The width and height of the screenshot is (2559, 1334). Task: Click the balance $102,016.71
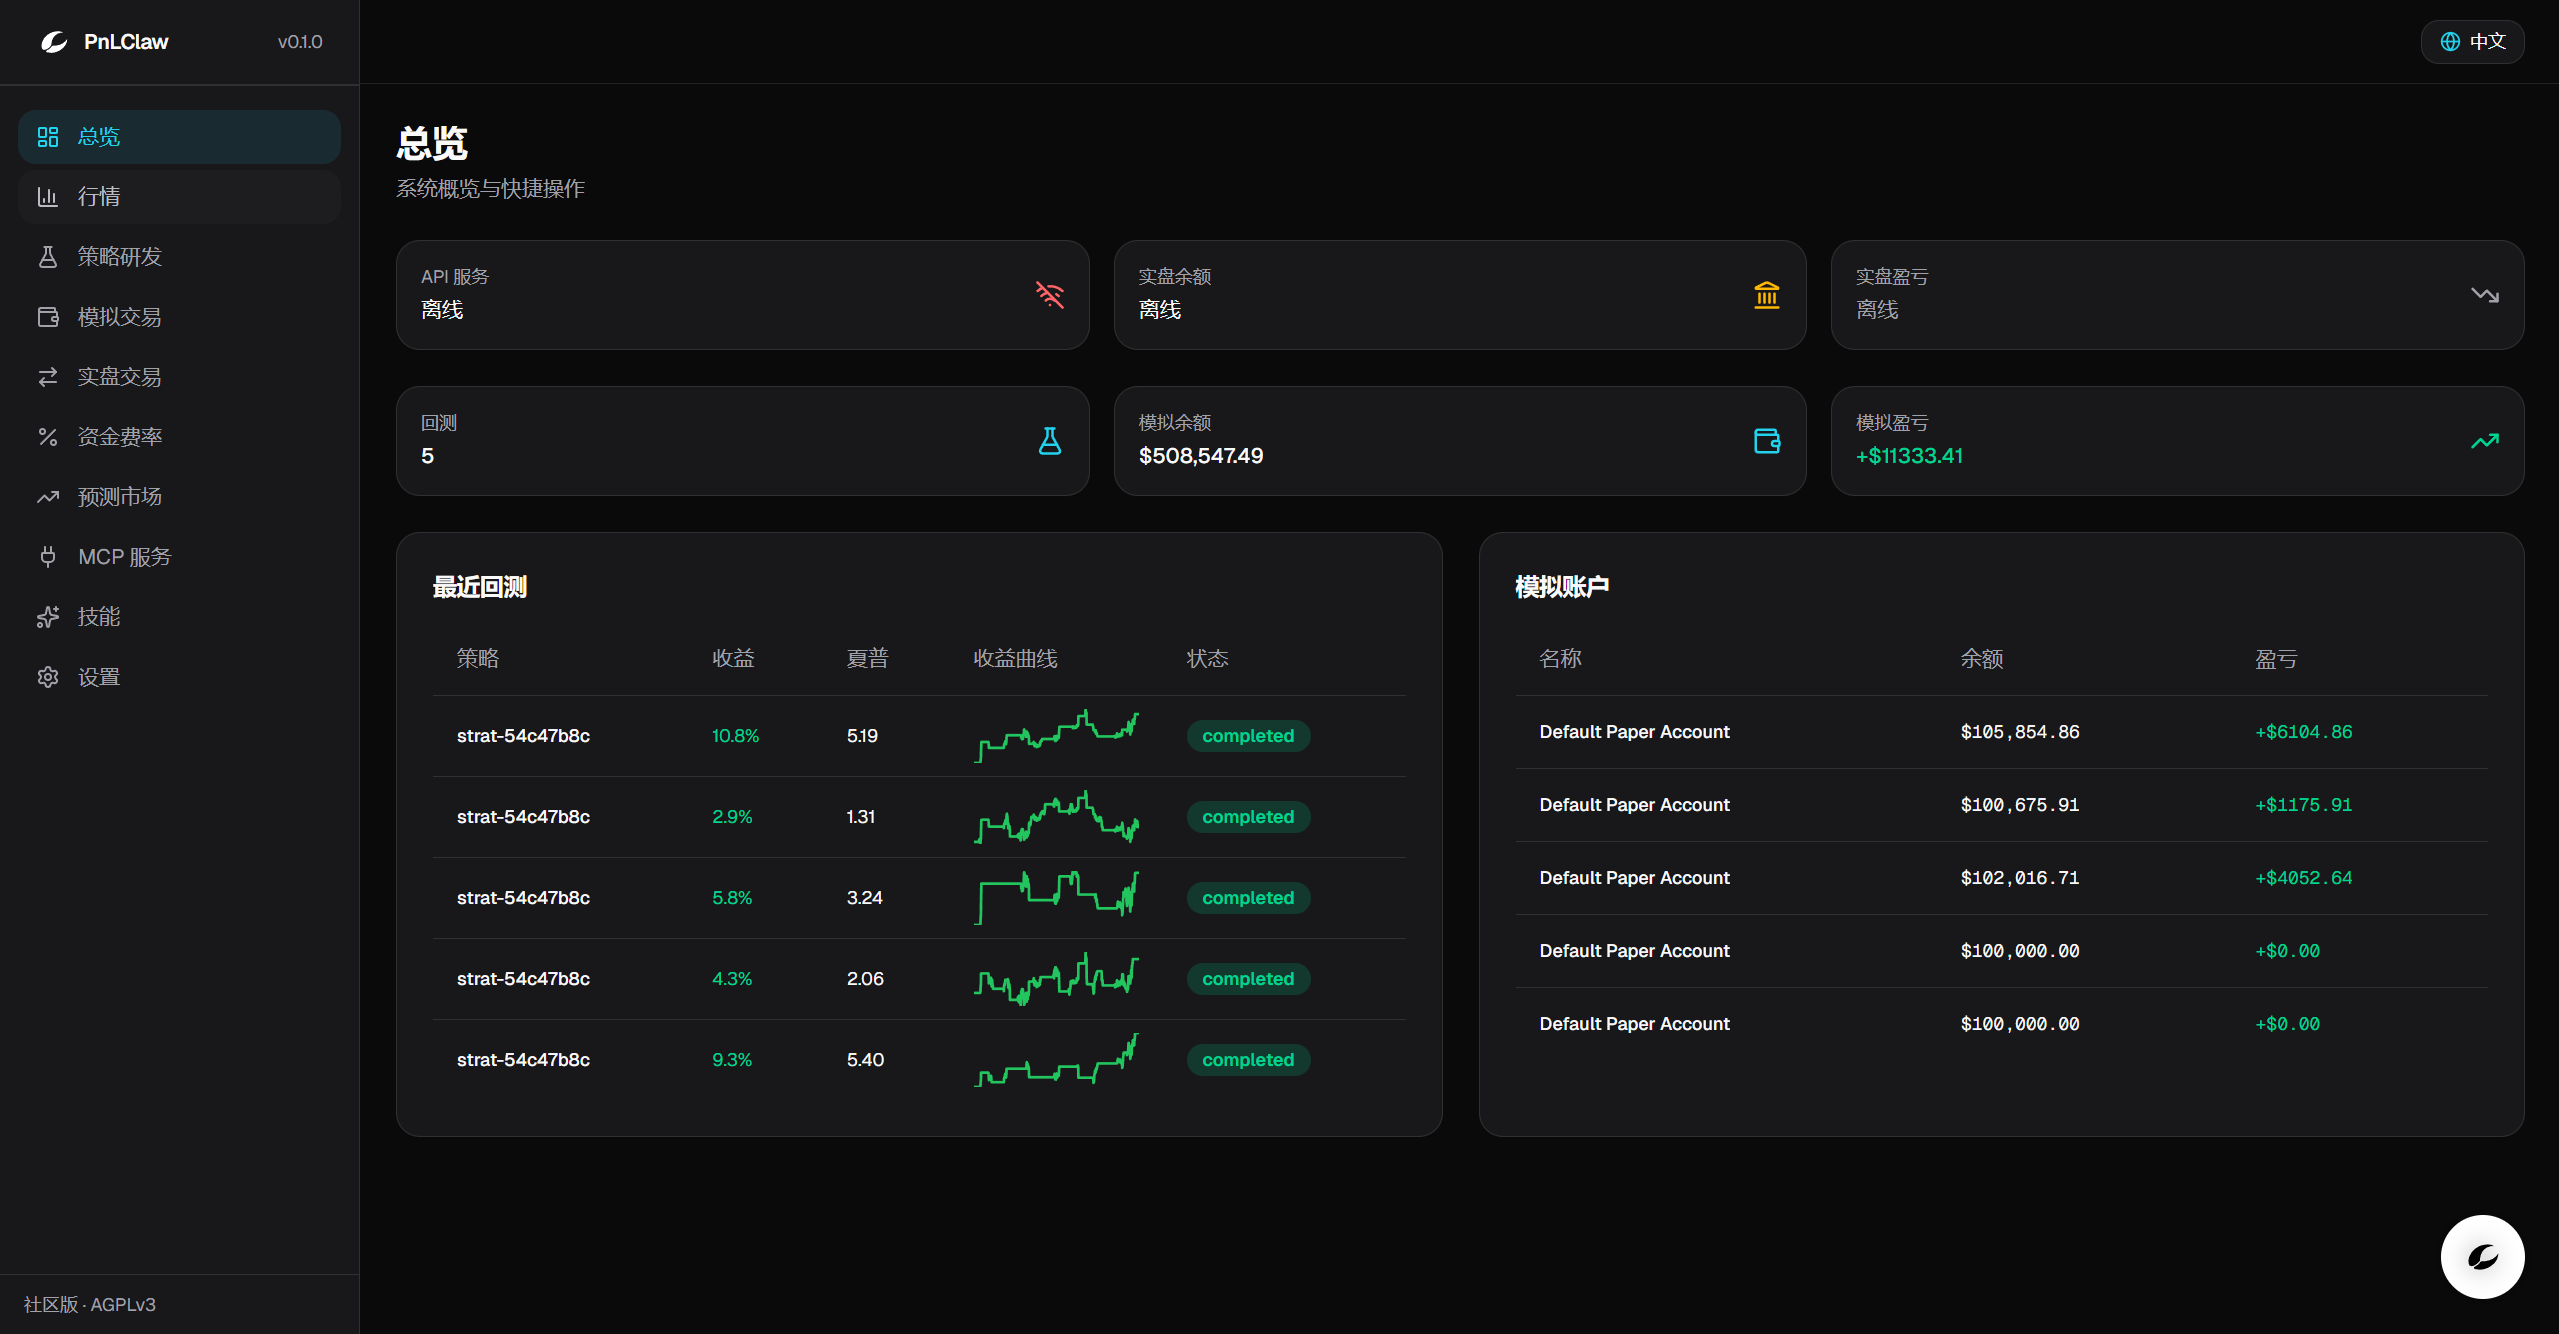click(2019, 878)
